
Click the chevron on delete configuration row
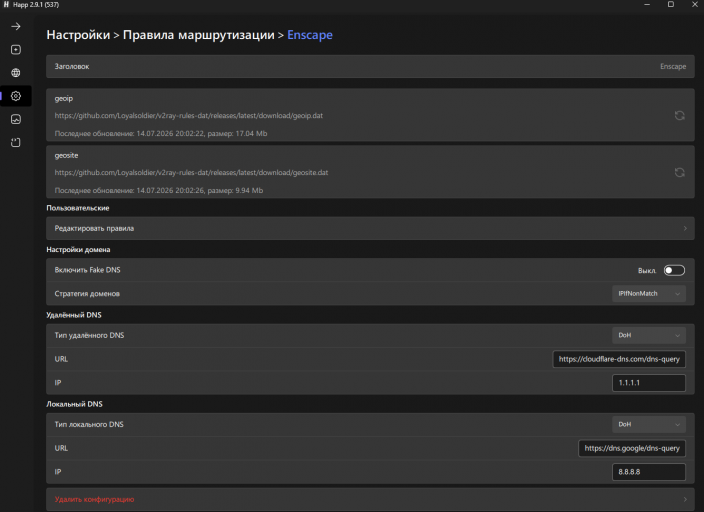click(685, 499)
